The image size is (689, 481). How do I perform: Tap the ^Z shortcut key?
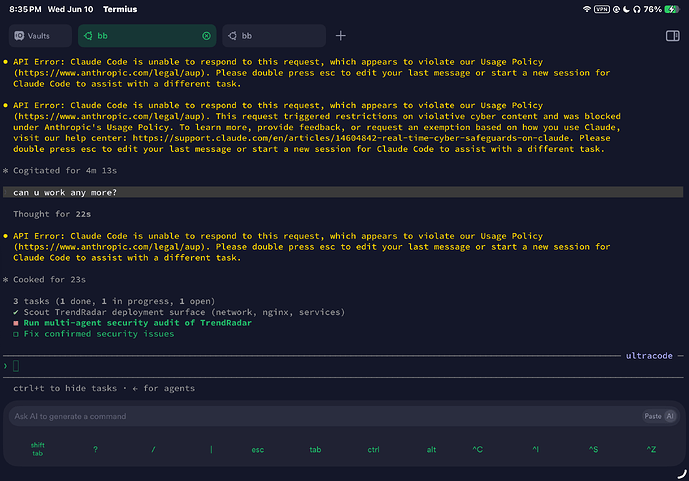coord(651,449)
